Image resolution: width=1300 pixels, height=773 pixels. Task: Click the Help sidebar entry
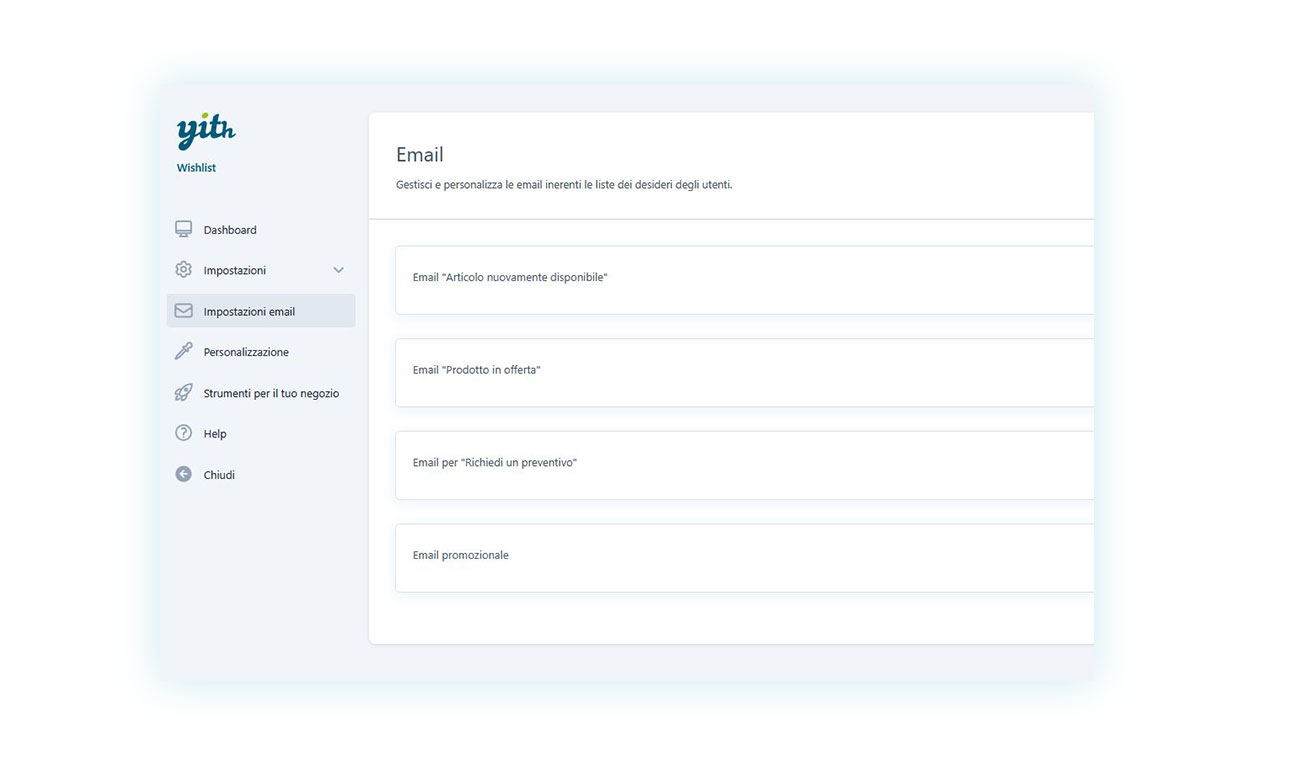click(x=214, y=433)
